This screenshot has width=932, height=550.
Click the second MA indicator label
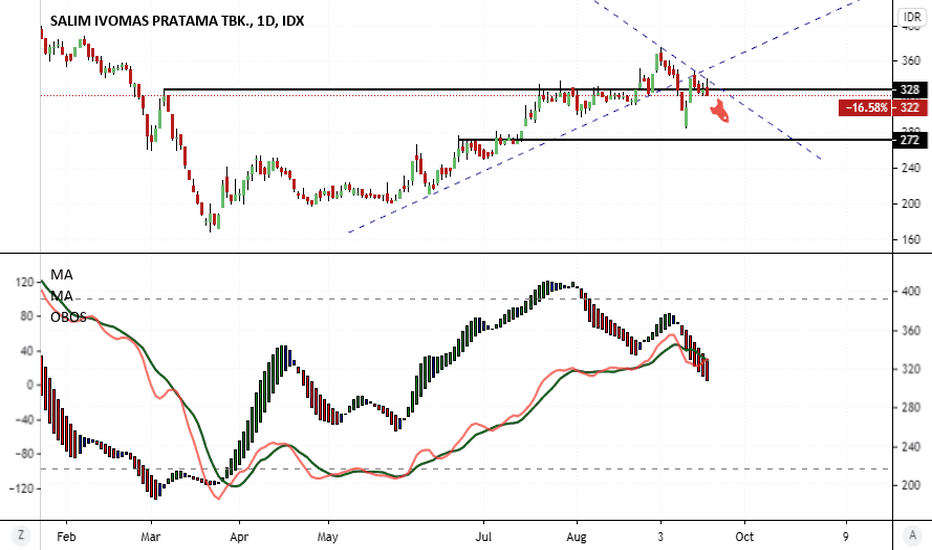61,296
